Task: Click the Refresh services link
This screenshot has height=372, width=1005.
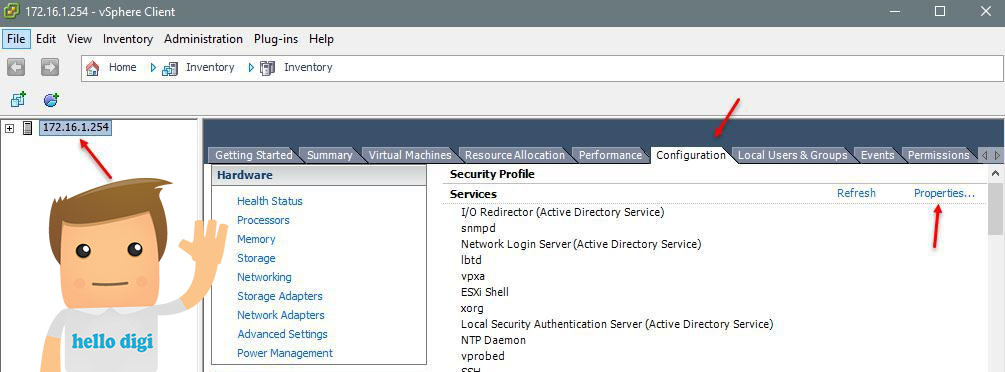Action: [856, 193]
